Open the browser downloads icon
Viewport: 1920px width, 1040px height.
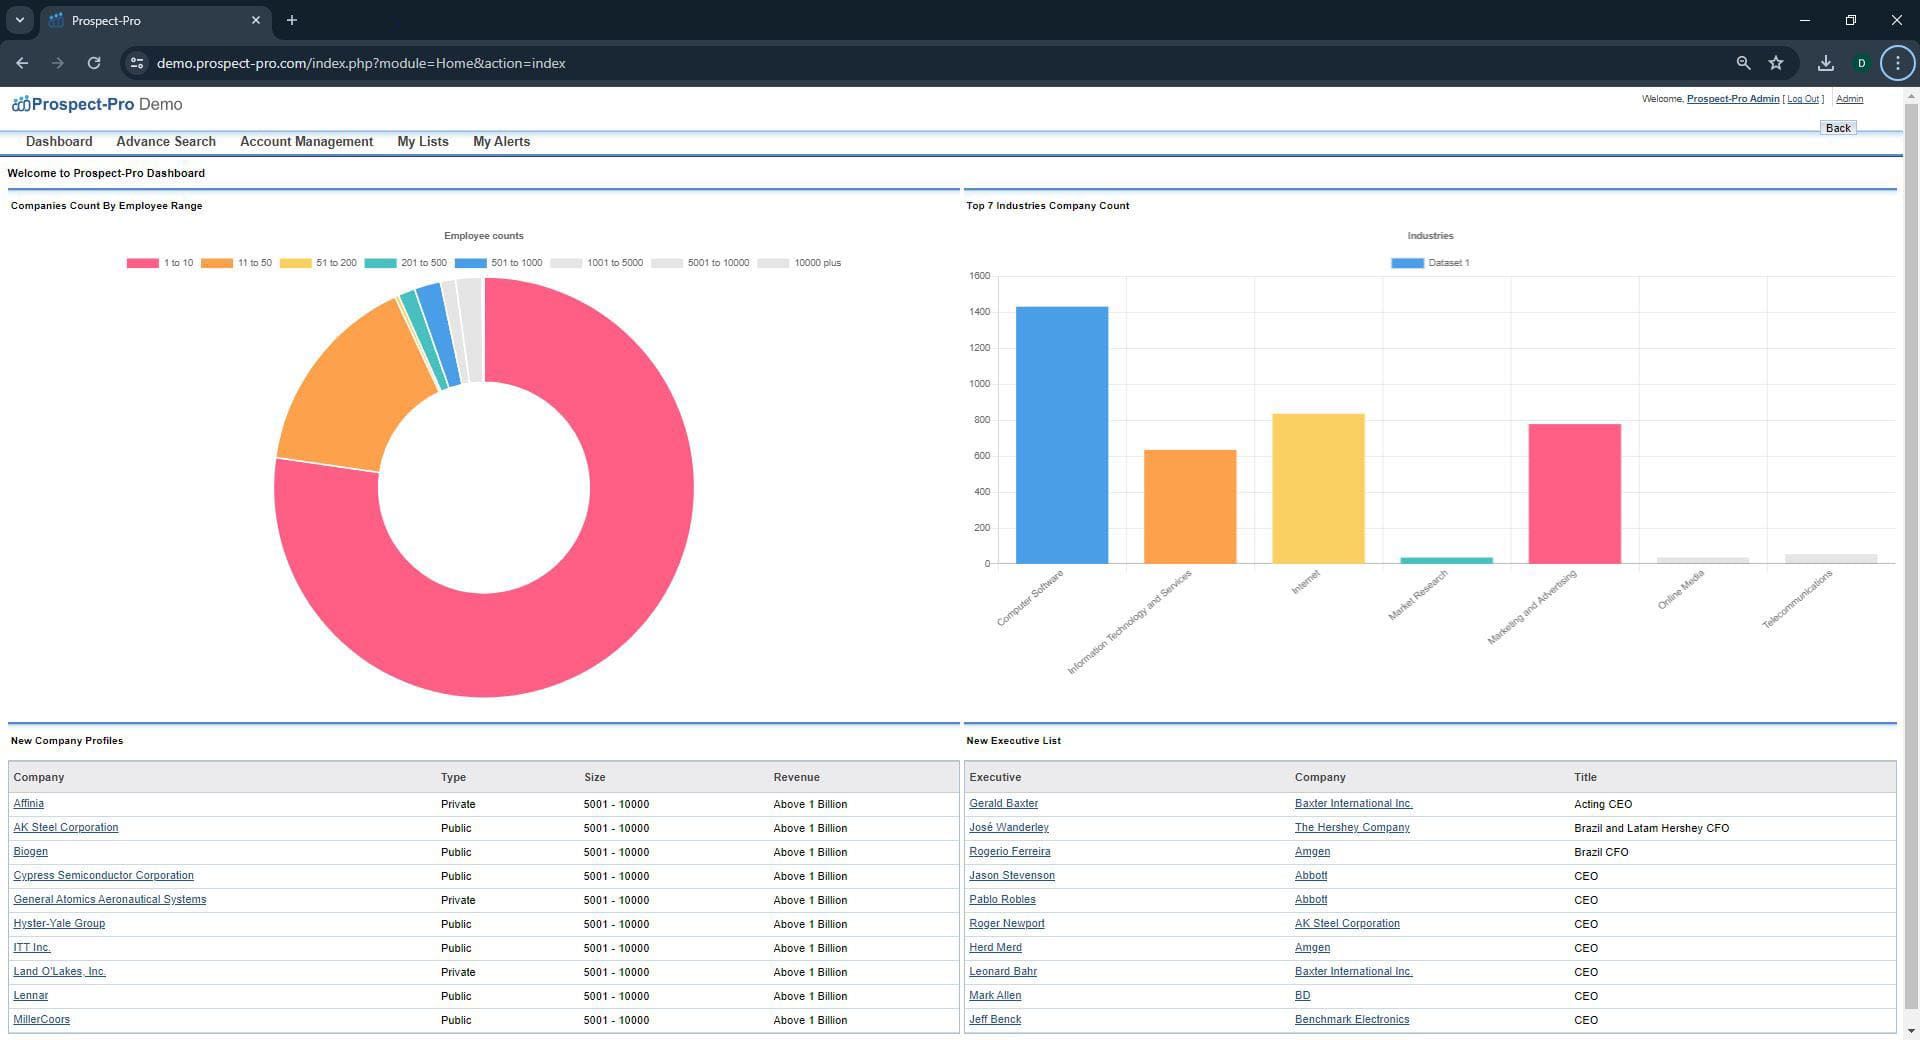pyautogui.click(x=1826, y=63)
